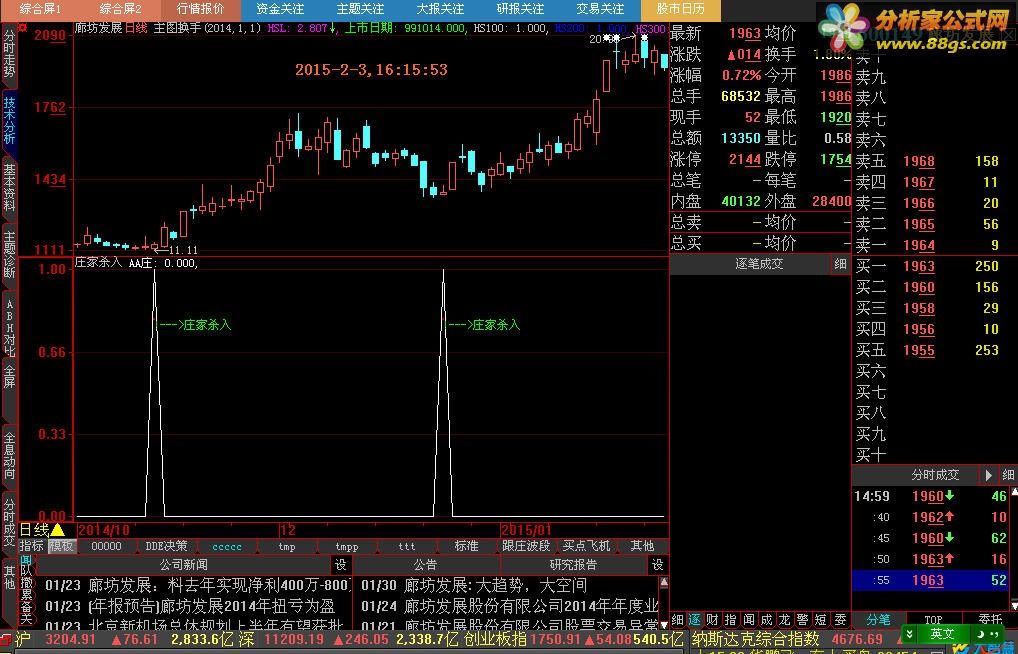Open the 公告 panel header

(x=426, y=565)
